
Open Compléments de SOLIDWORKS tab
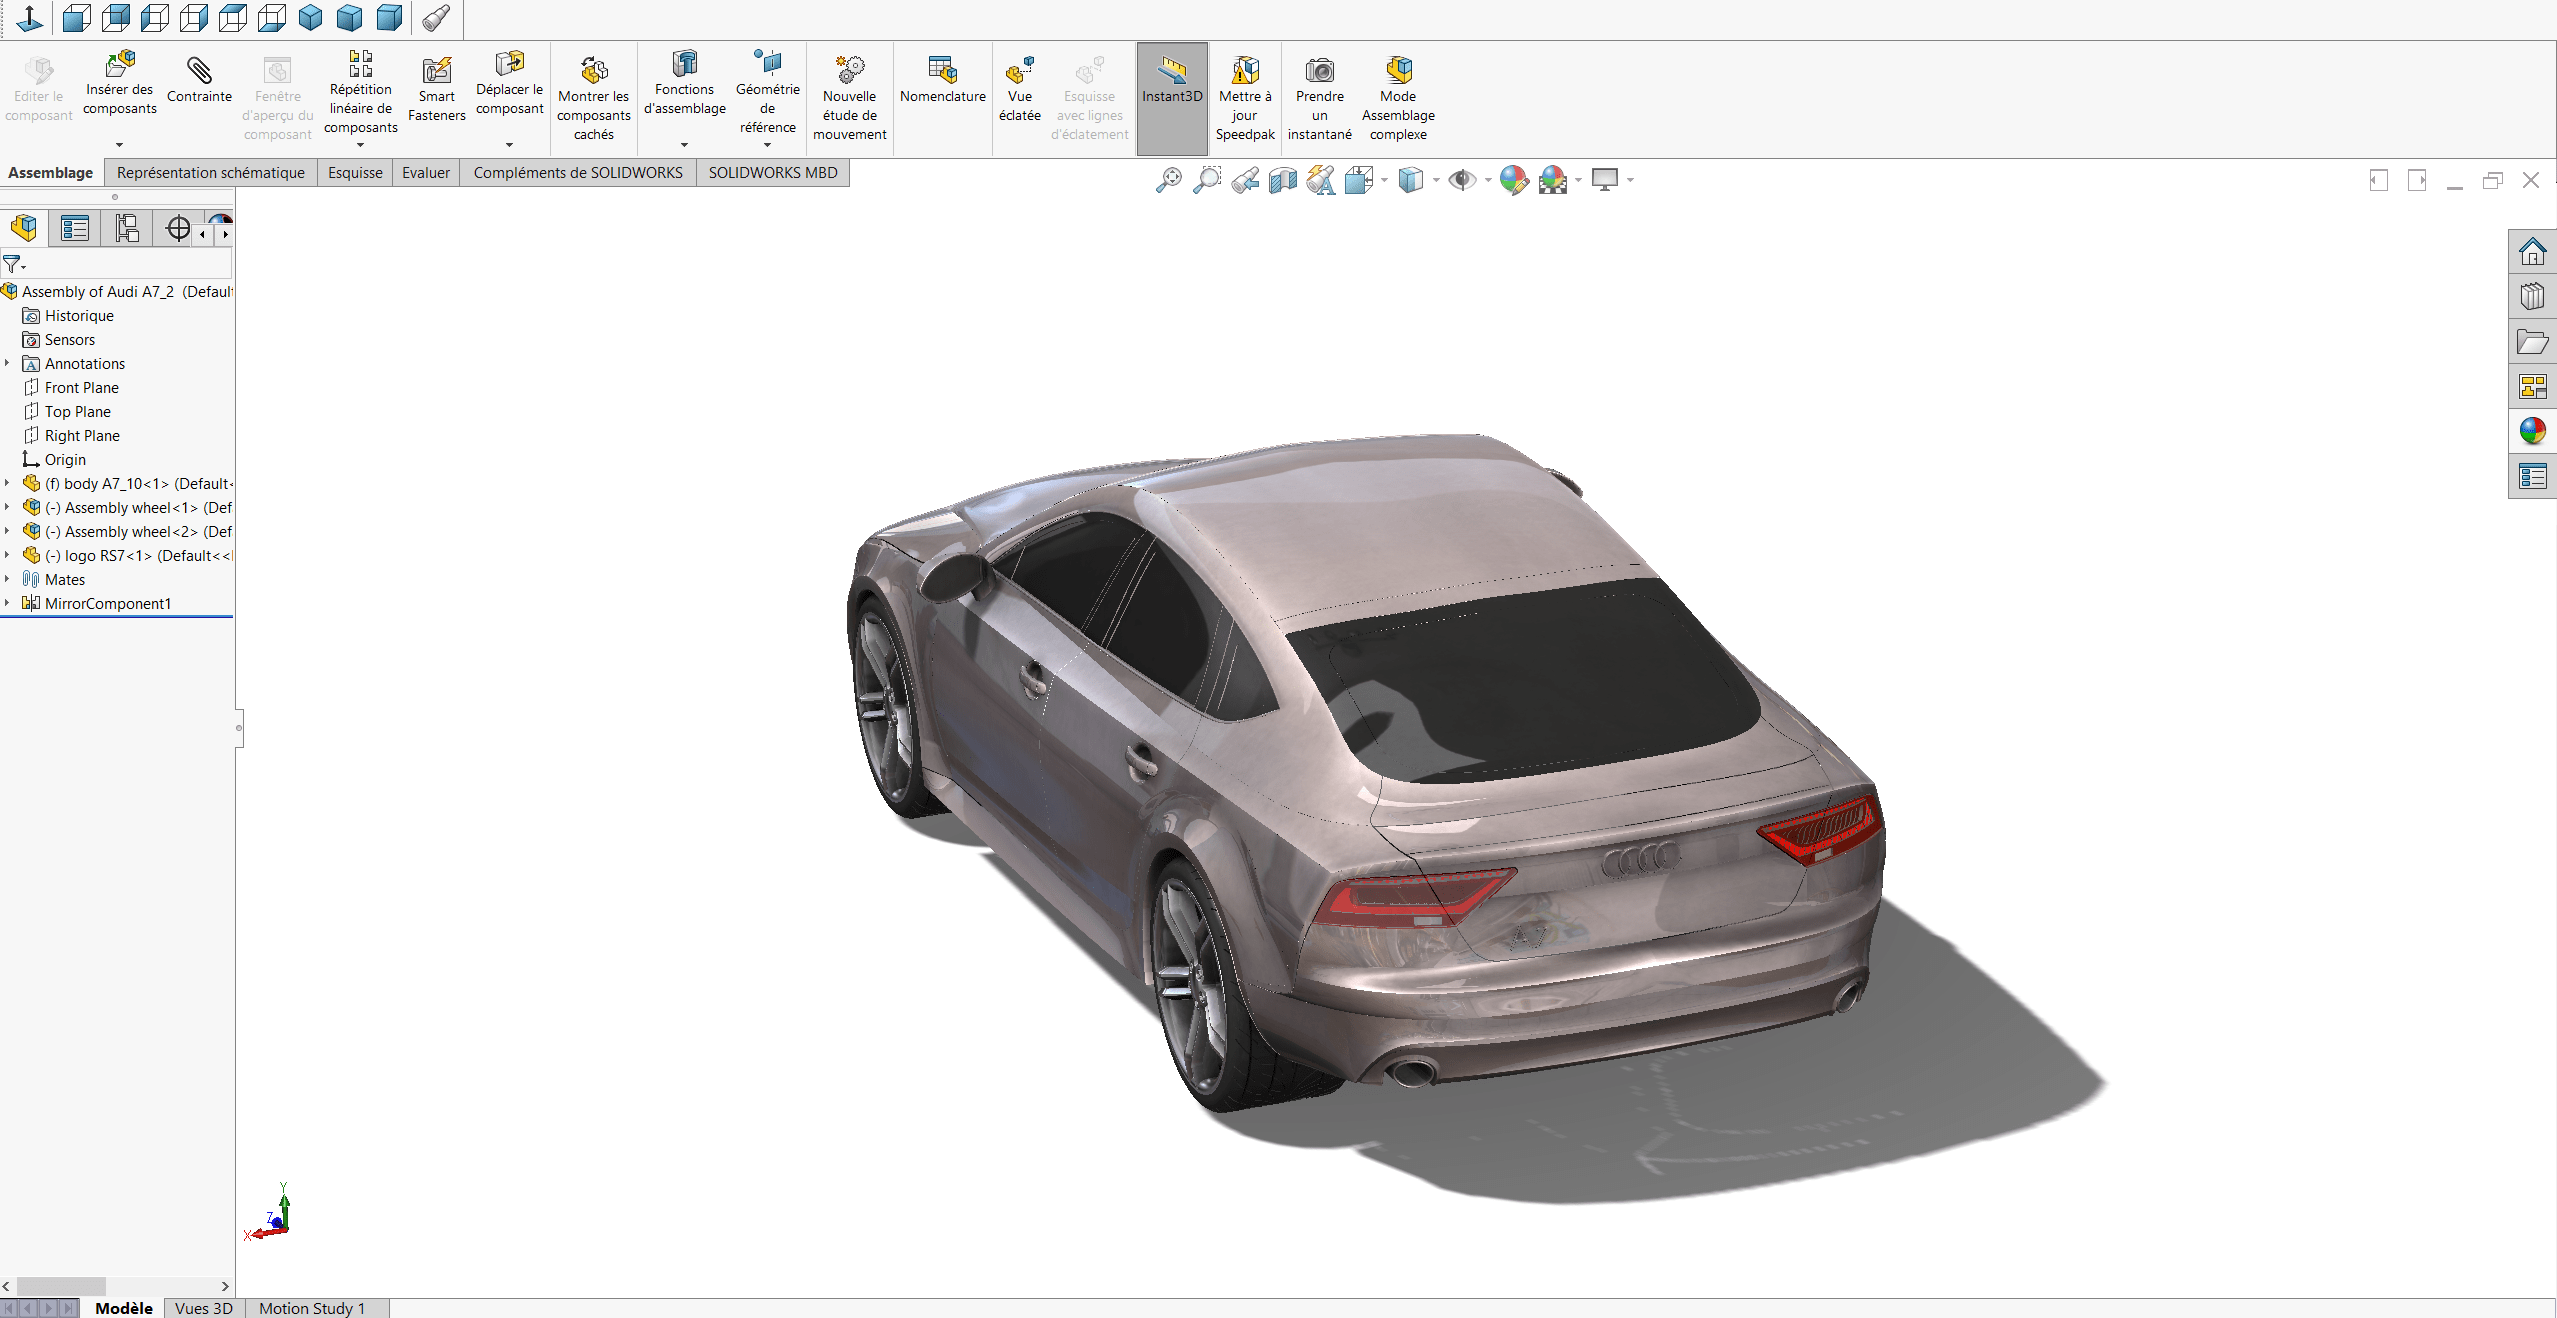[578, 172]
